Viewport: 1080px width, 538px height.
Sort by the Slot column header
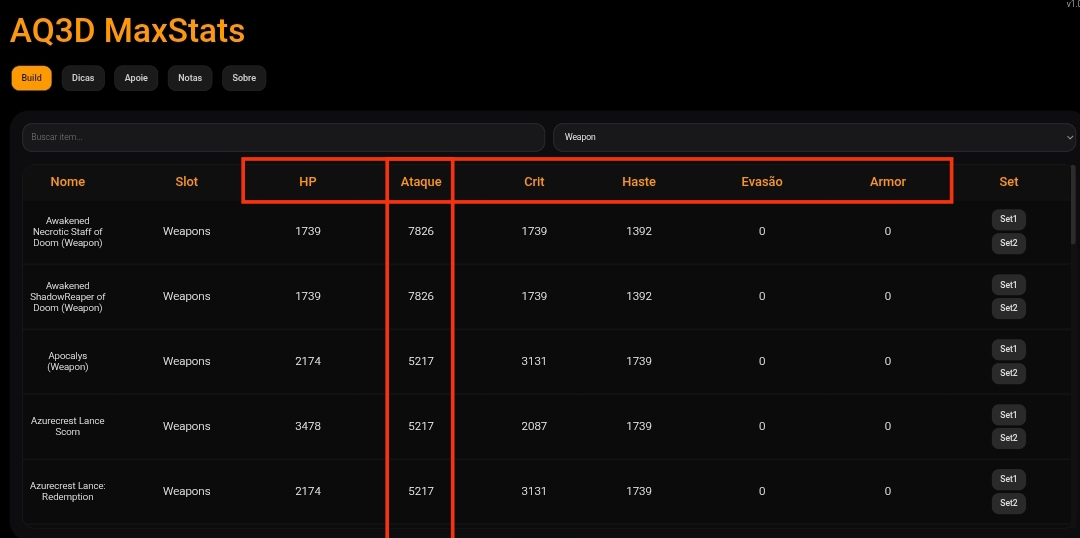pos(186,182)
